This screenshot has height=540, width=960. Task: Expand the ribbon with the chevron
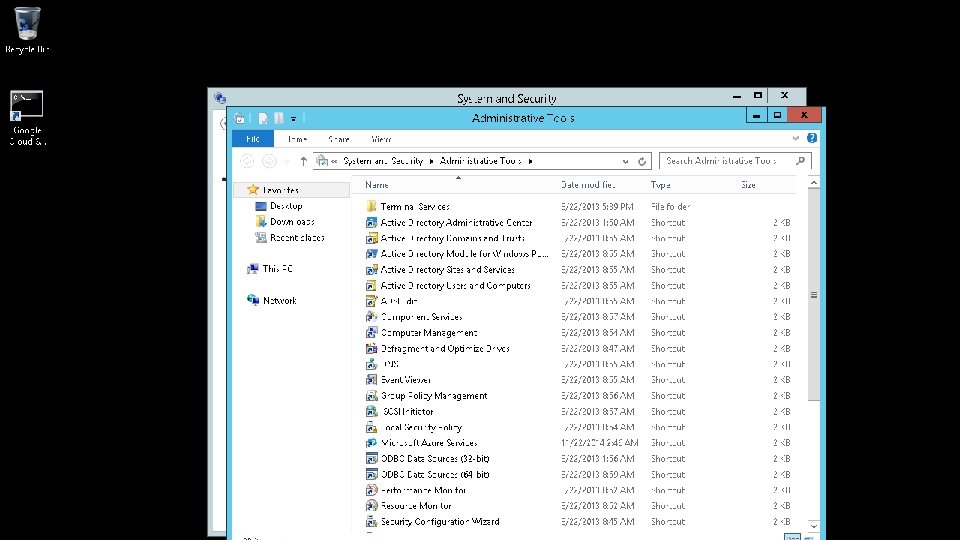point(795,138)
